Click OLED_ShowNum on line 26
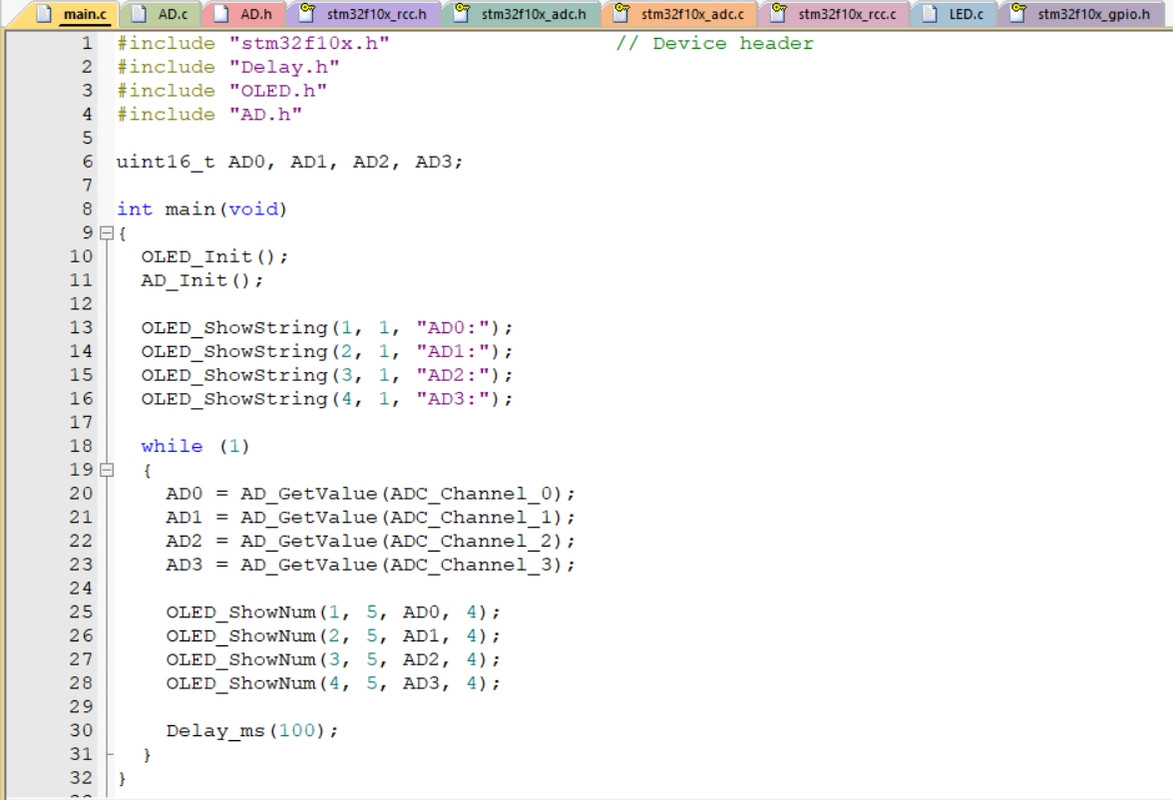The height and width of the screenshot is (800, 1173). [x=241, y=636]
